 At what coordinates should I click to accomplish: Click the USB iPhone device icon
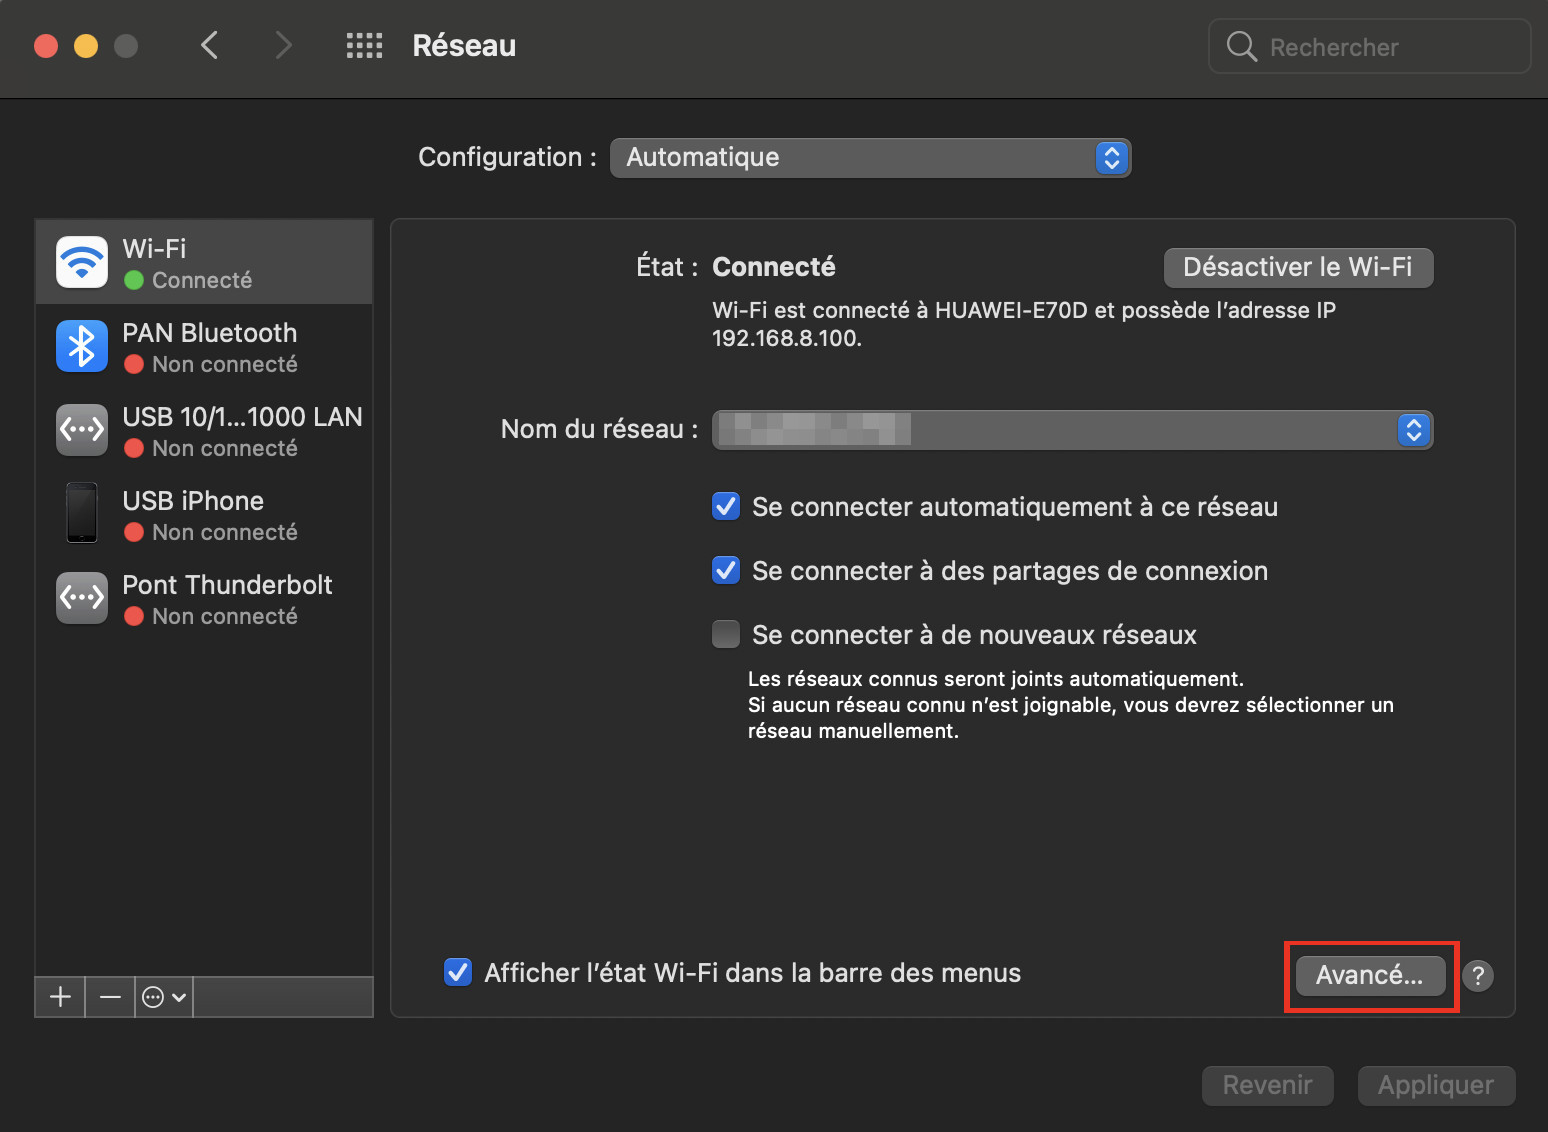[x=82, y=514]
